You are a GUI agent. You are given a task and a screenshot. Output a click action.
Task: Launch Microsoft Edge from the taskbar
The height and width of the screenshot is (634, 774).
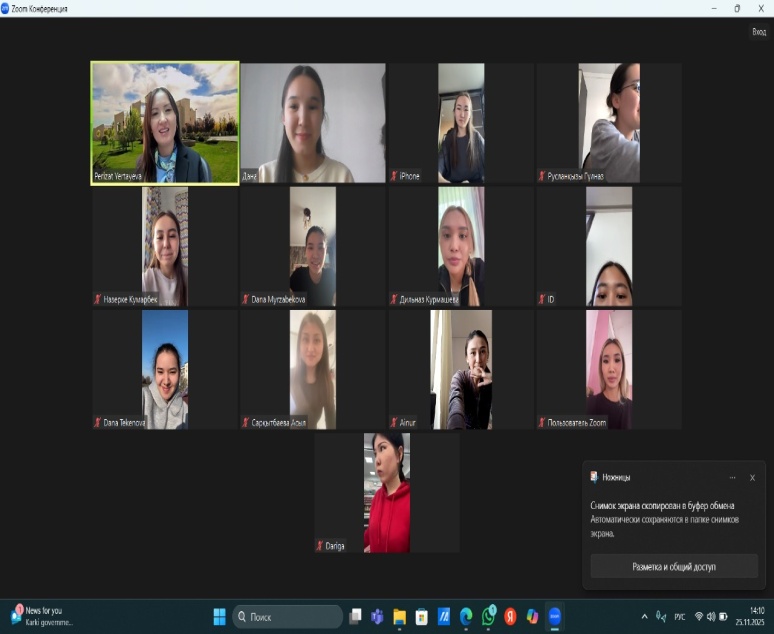pos(466,616)
